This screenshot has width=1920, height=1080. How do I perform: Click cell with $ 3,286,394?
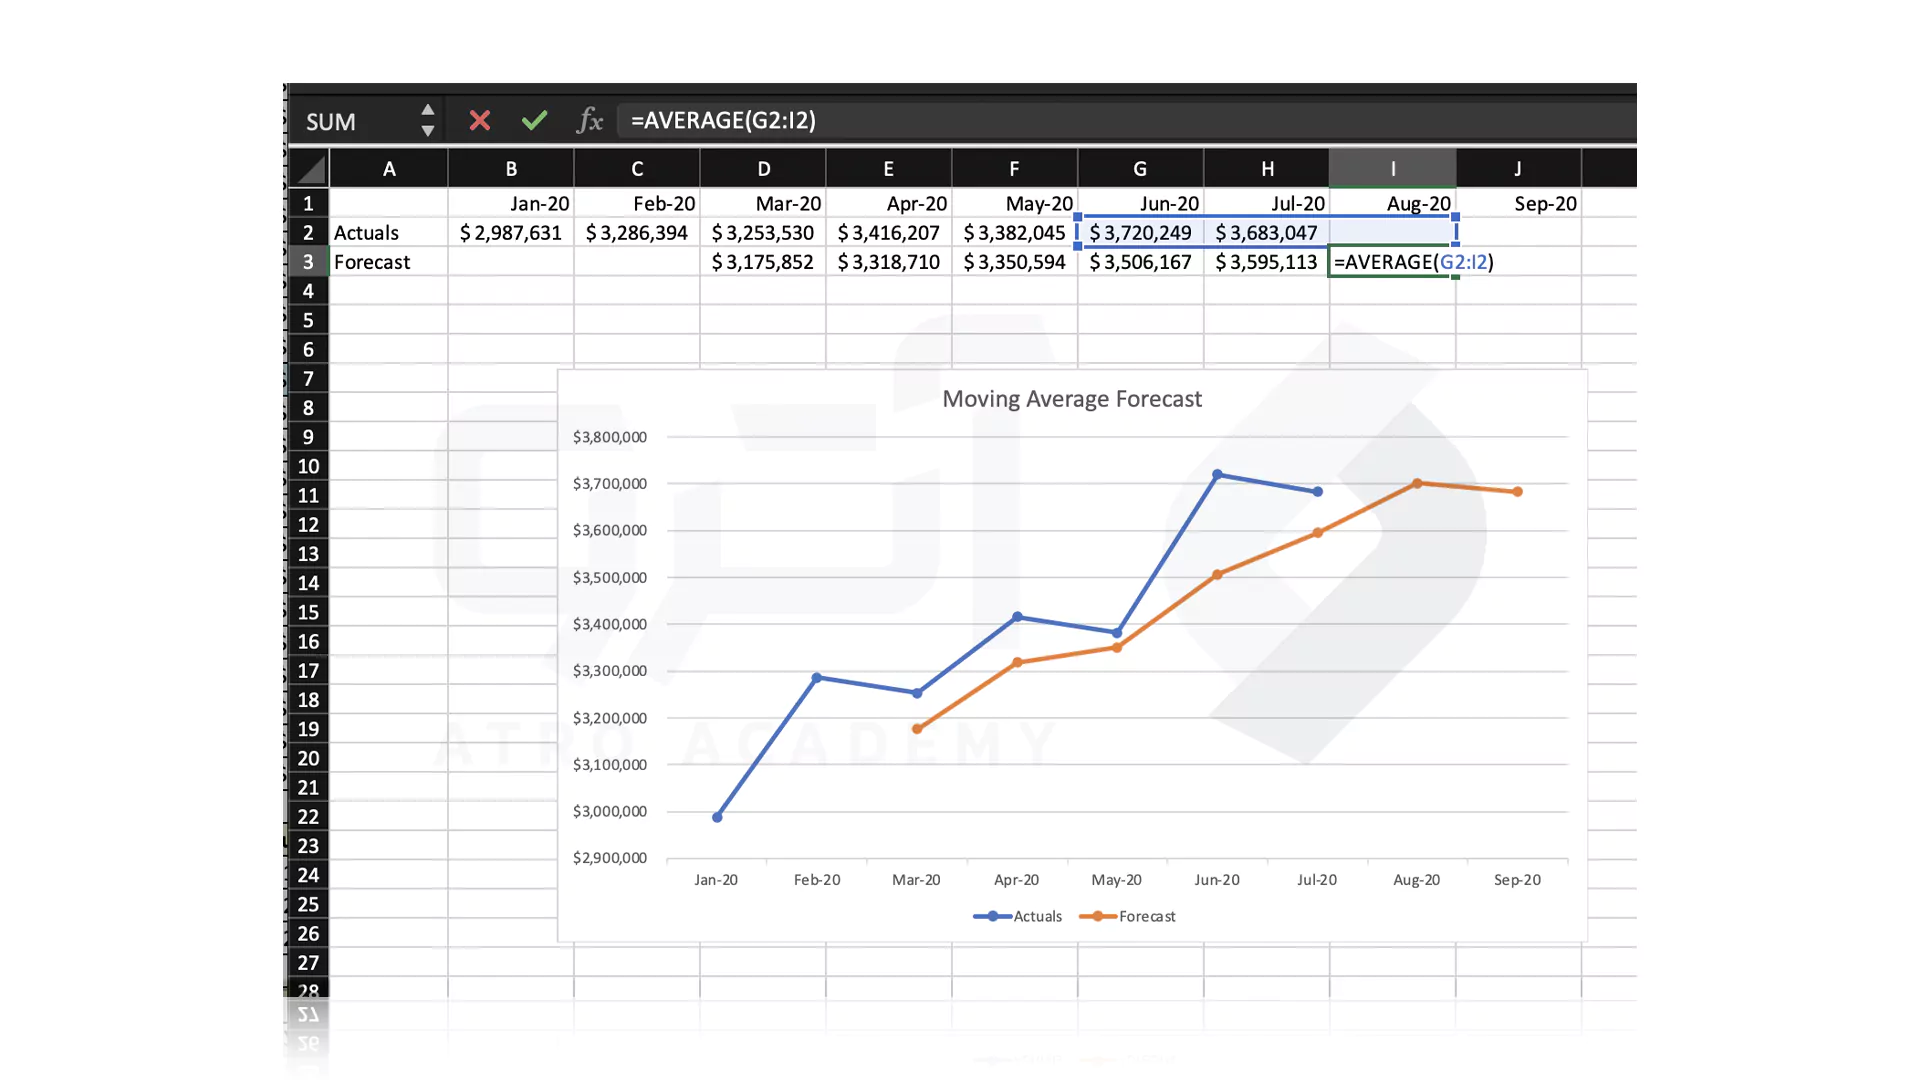(x=637, y=233)
